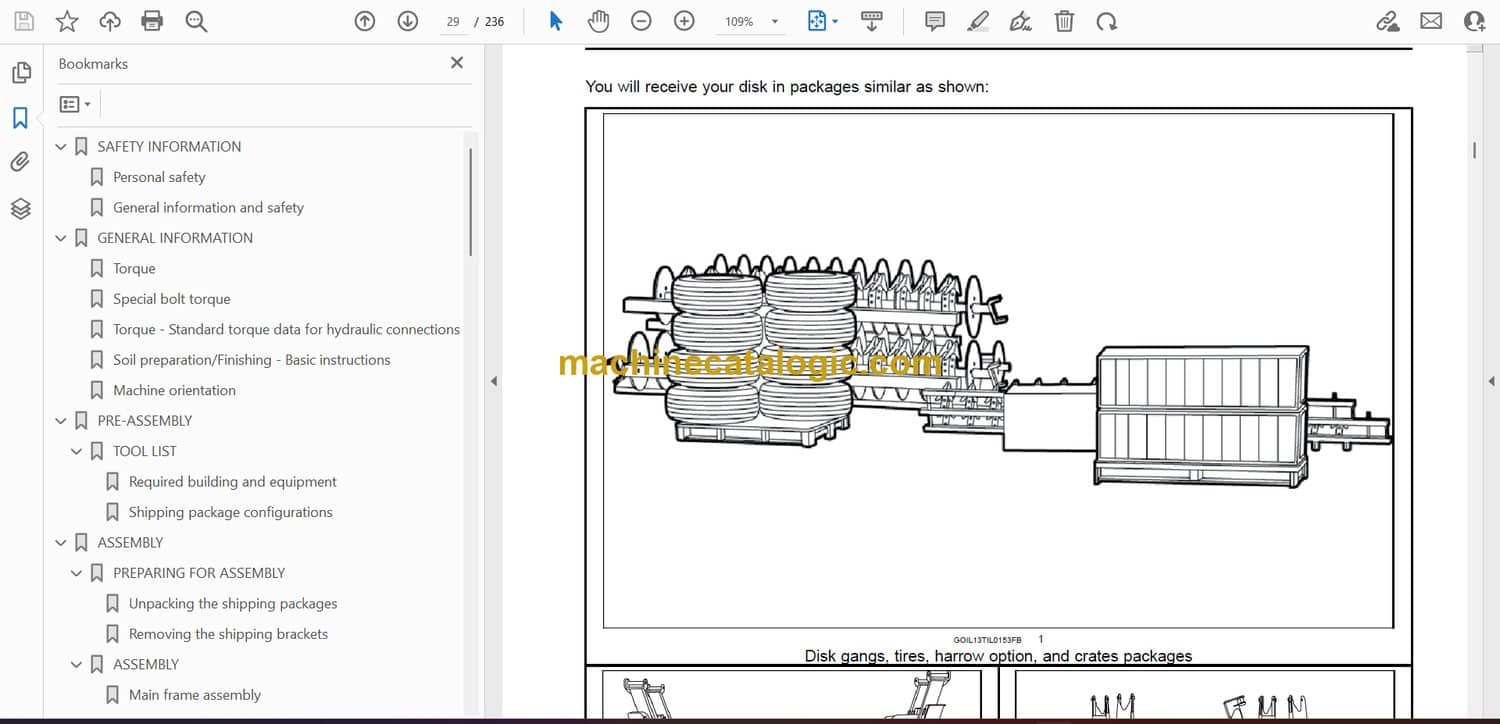
Task: Go to the previous page arrow
Action: coord(365,21)
